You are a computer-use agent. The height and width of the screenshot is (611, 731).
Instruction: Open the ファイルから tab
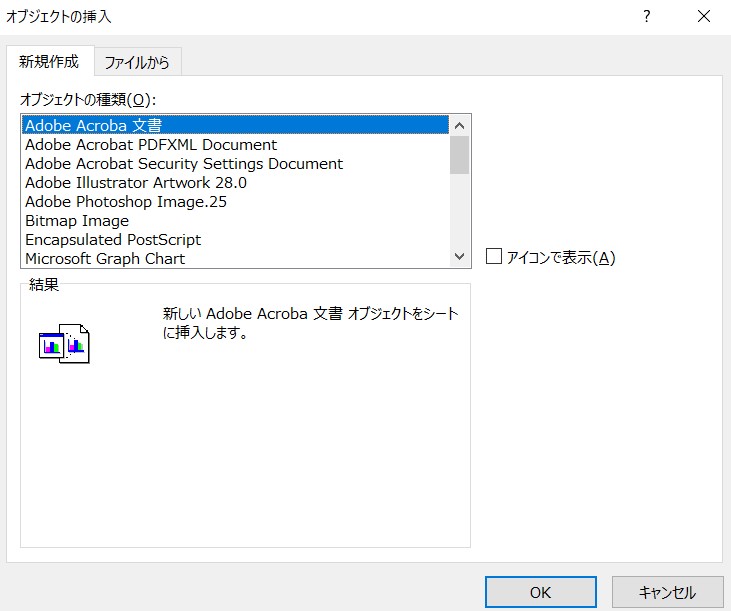pos(137,62)
